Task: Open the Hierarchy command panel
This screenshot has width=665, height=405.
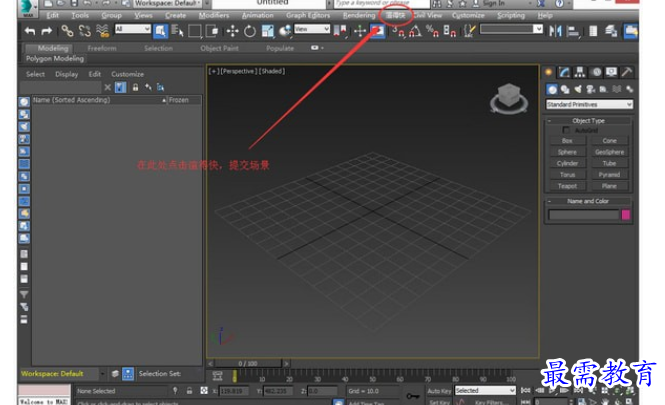Action: [x=581, y=72]
